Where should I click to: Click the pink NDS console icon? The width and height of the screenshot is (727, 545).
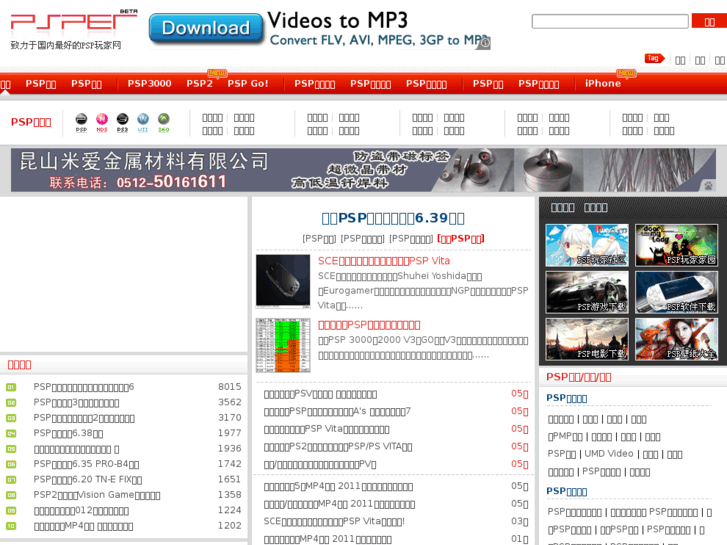point(102,123)
